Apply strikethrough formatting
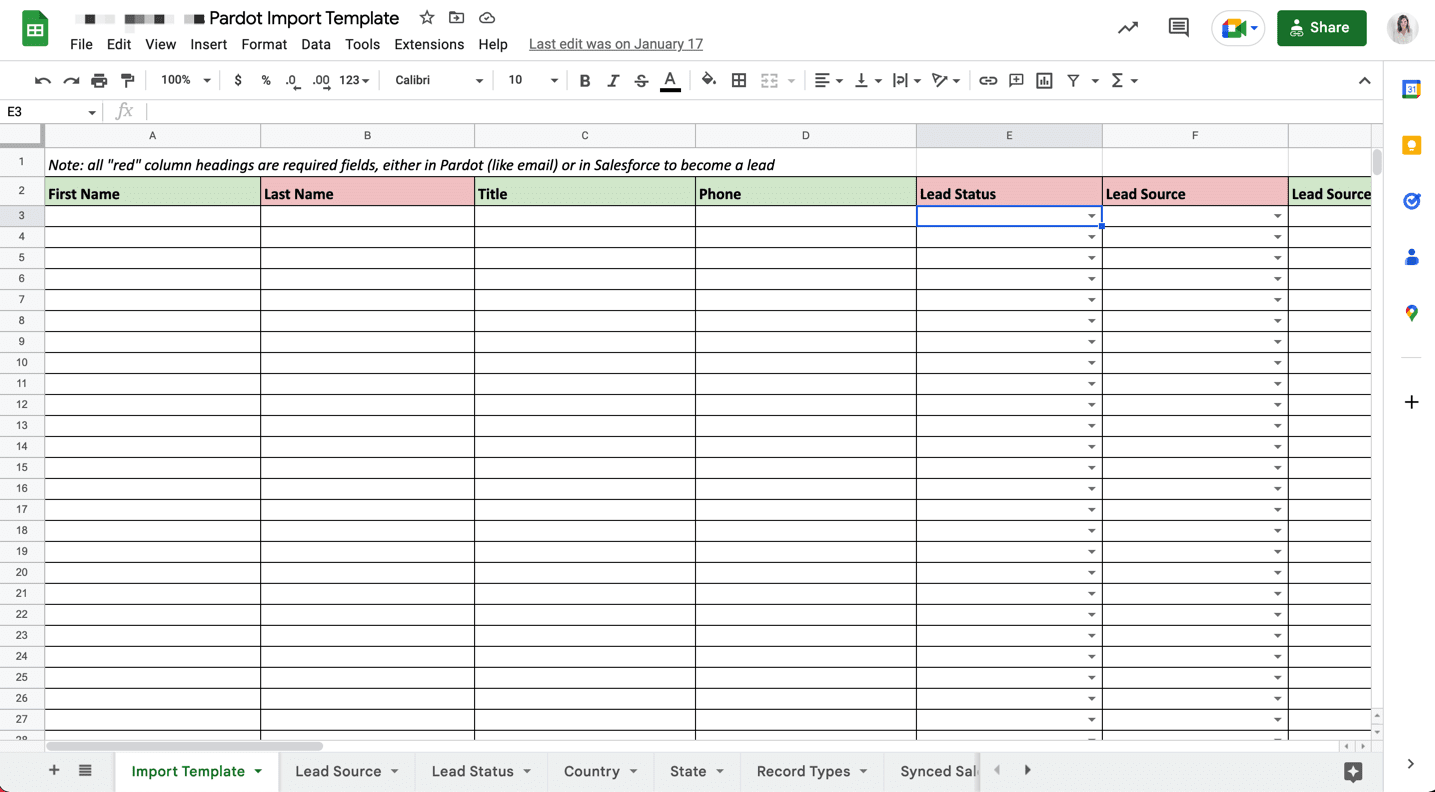 pyautogui.click(x=641, y=80)
